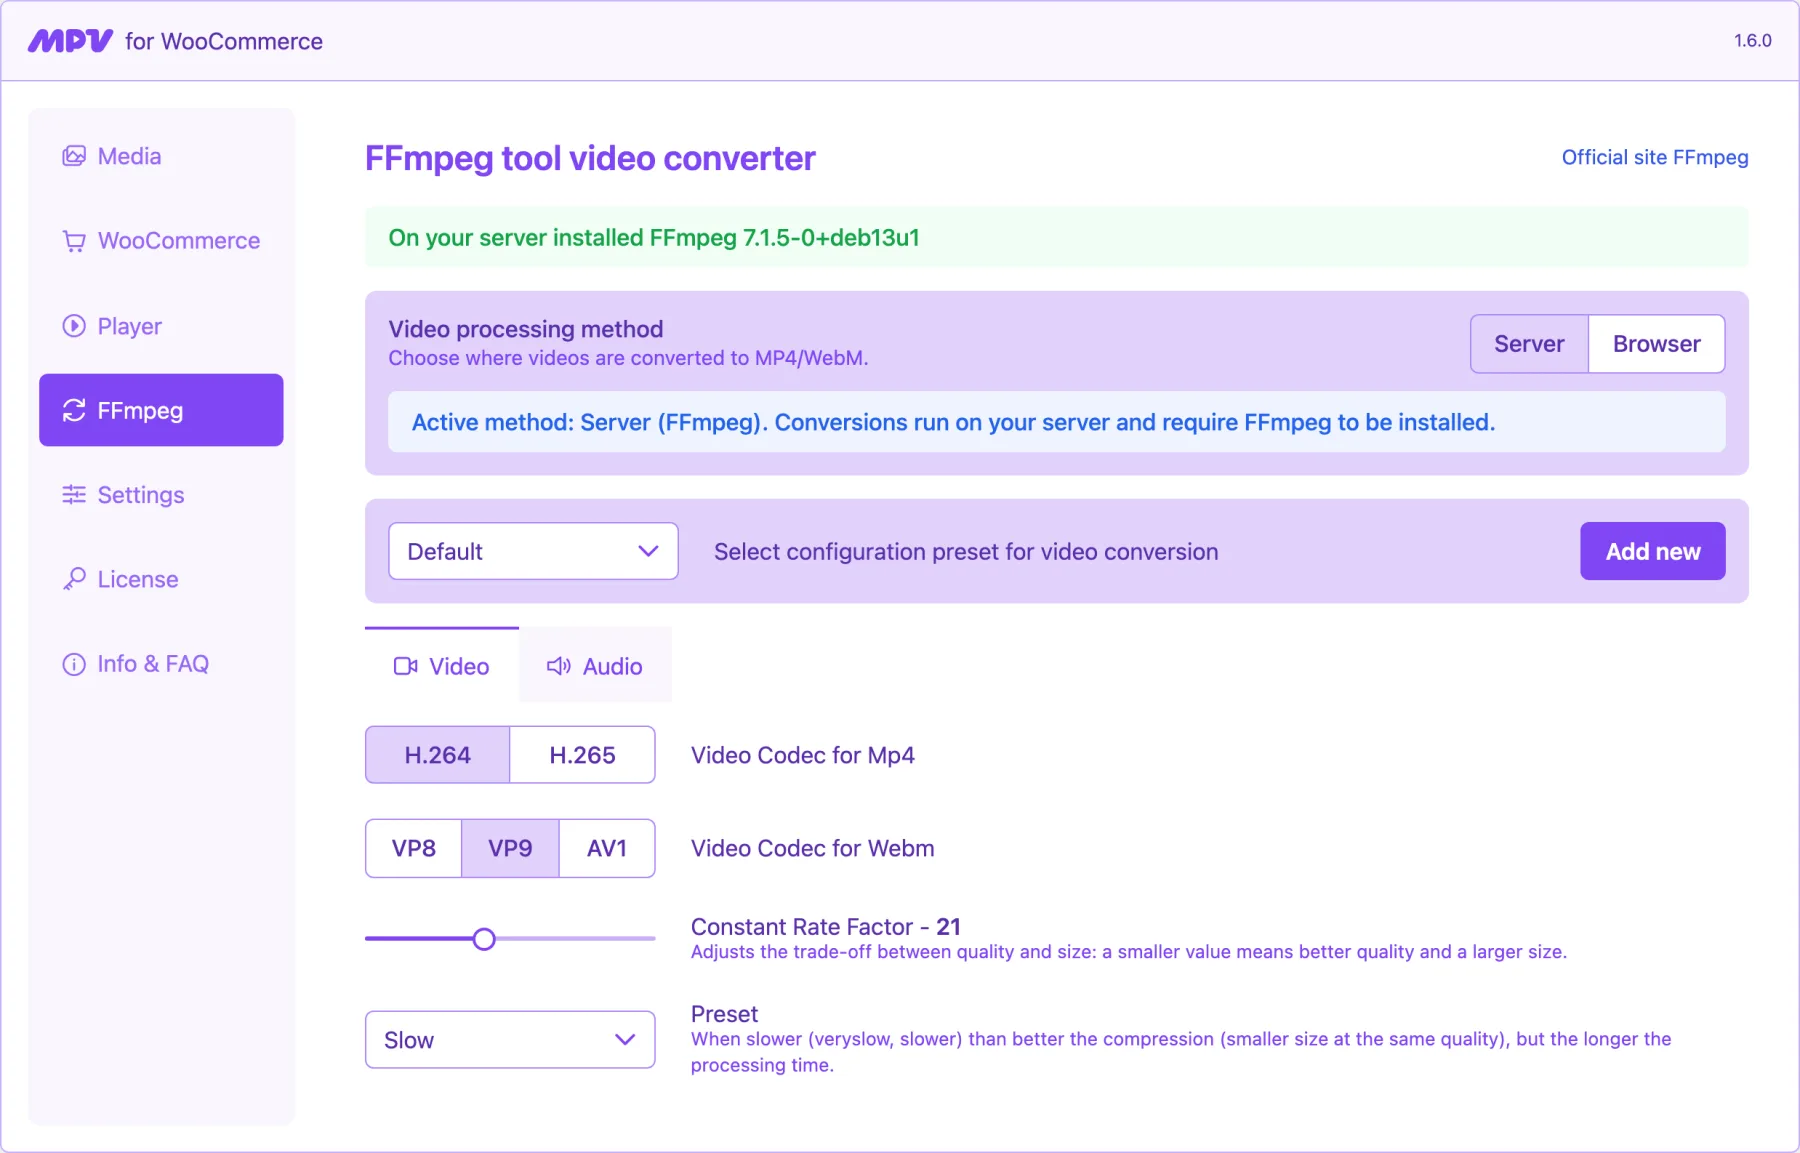Choose the H.265 codec for Mp4
1800x1153 pixels.
click(x=583, y=755)
